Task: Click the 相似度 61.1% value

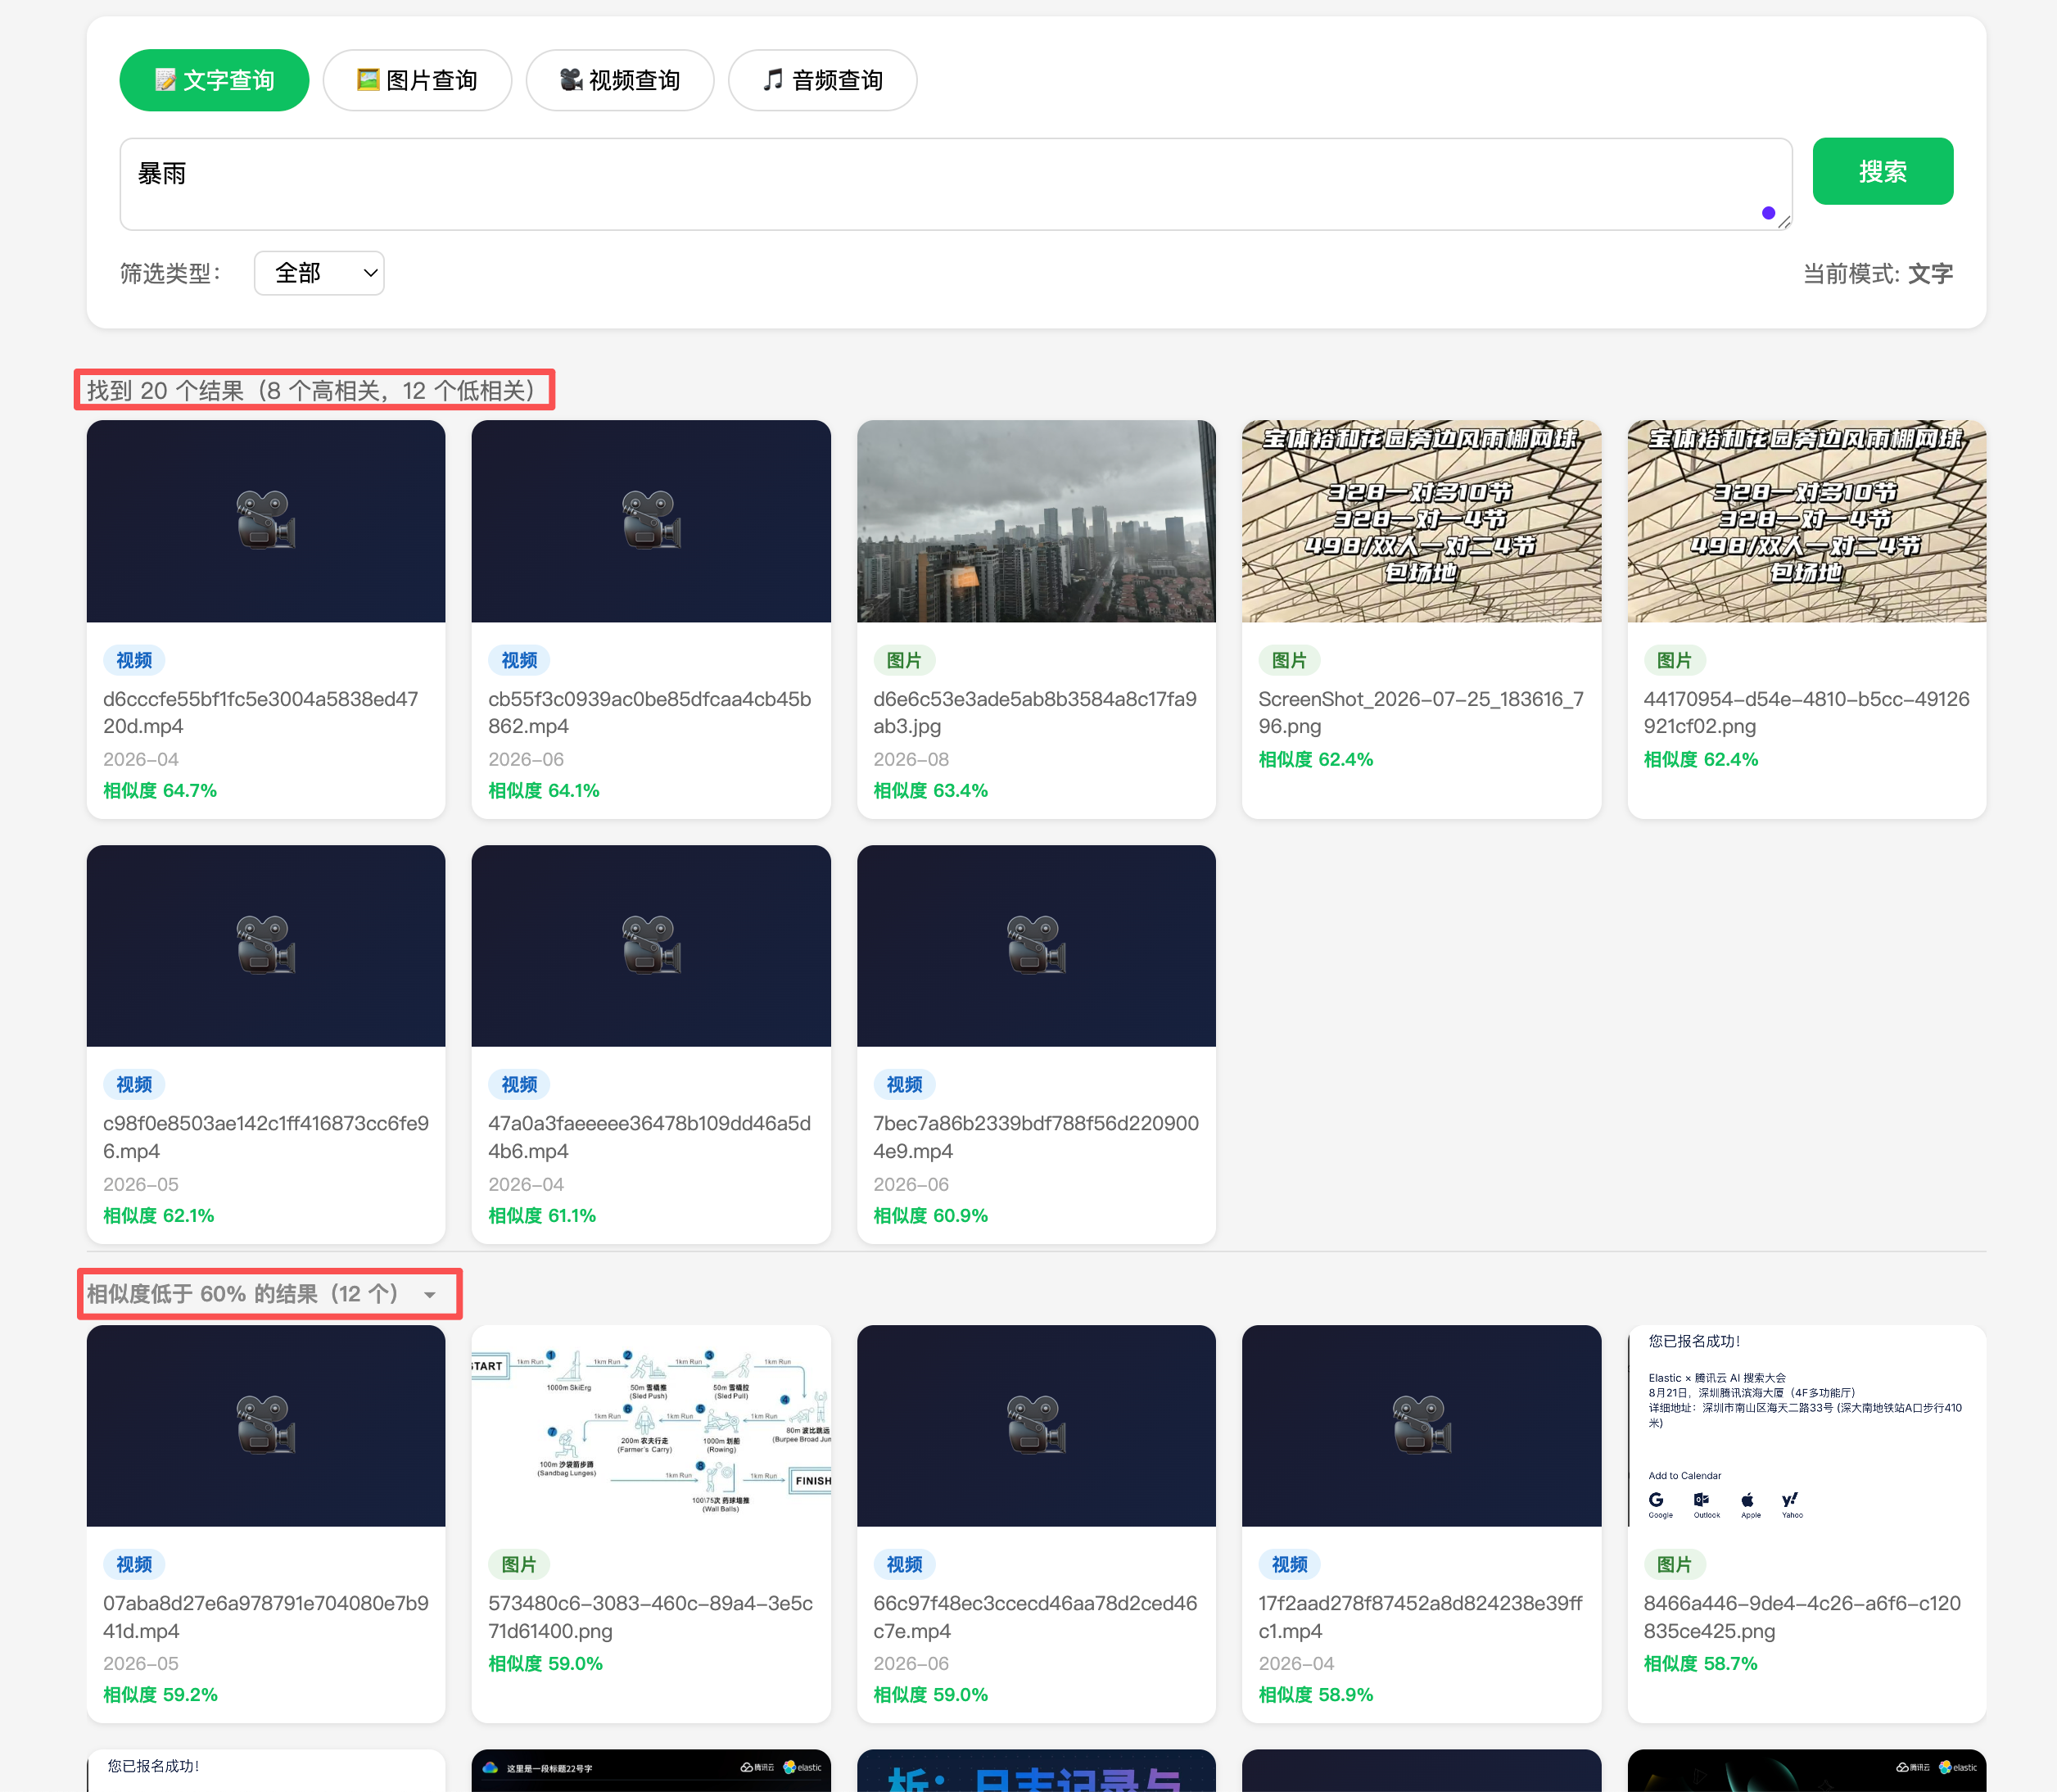Action: [542, 1215]
